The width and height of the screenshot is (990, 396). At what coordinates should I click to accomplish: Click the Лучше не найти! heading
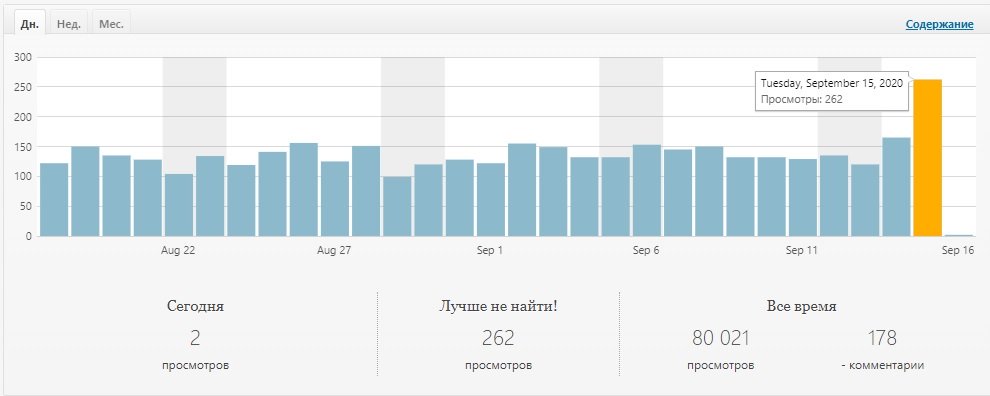pyautogui.click(x=498, y=307)
